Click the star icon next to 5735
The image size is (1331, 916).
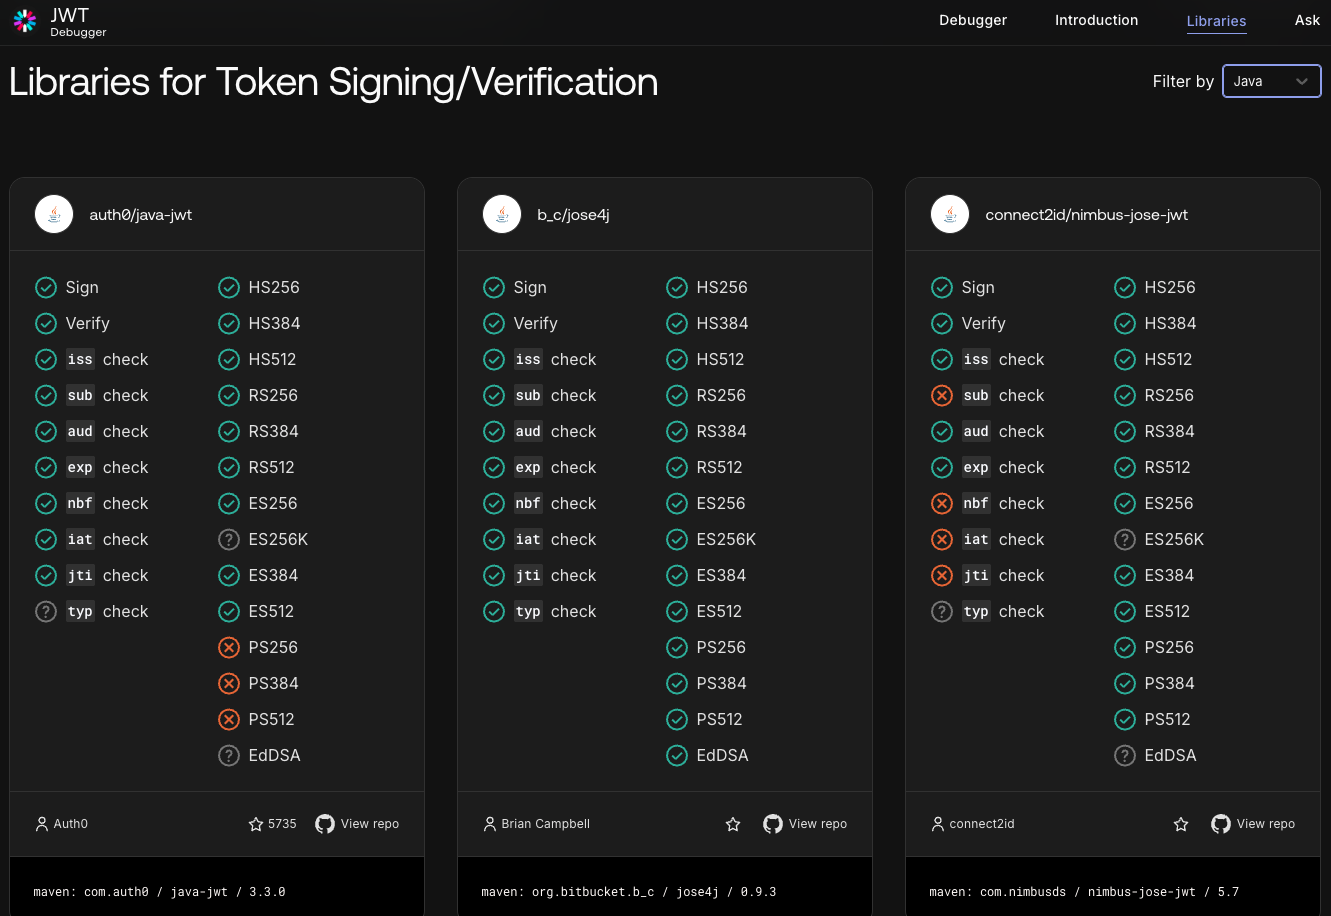click(x=256, y=824)
